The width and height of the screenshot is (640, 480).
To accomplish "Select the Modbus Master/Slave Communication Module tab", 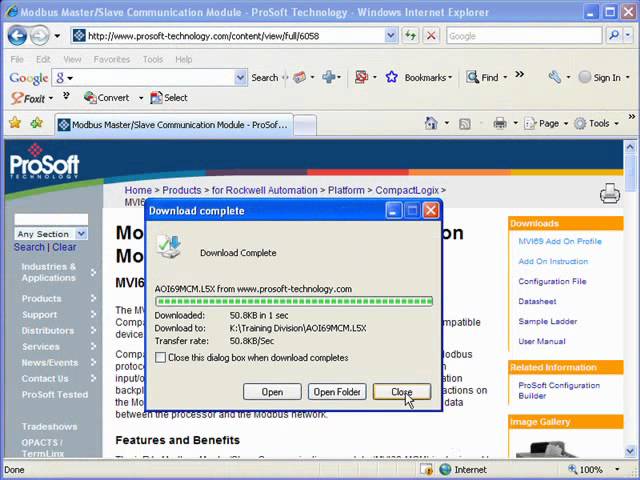I will pyautogui.click(x=174, y=124).
